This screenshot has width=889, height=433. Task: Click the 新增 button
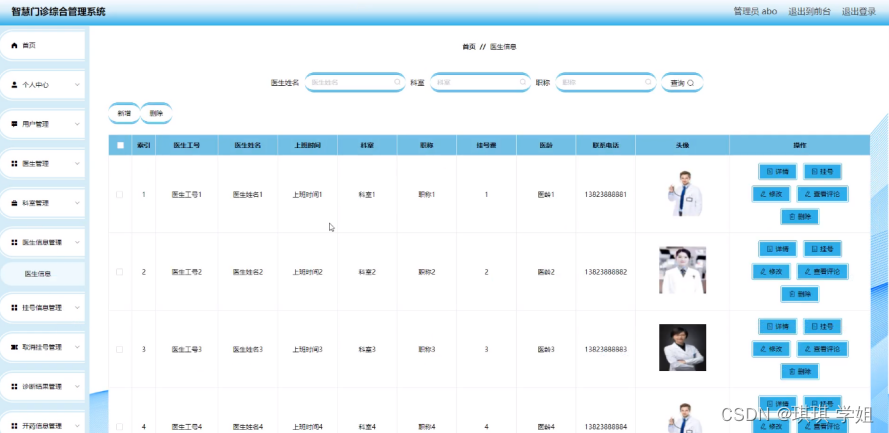(124, 113)
